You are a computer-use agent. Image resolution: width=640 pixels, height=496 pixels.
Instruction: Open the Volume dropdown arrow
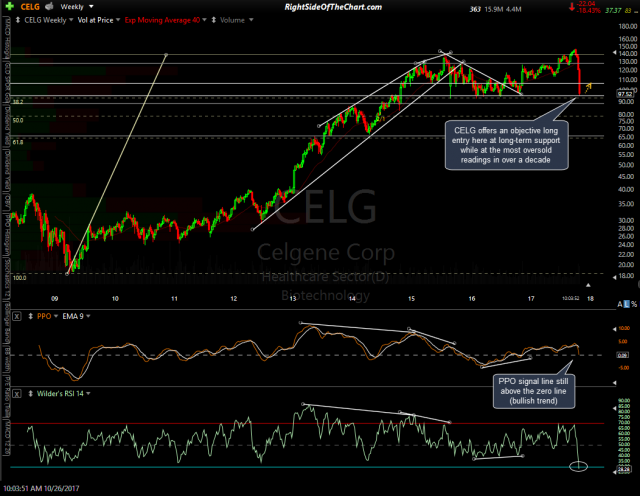point(251,20)
